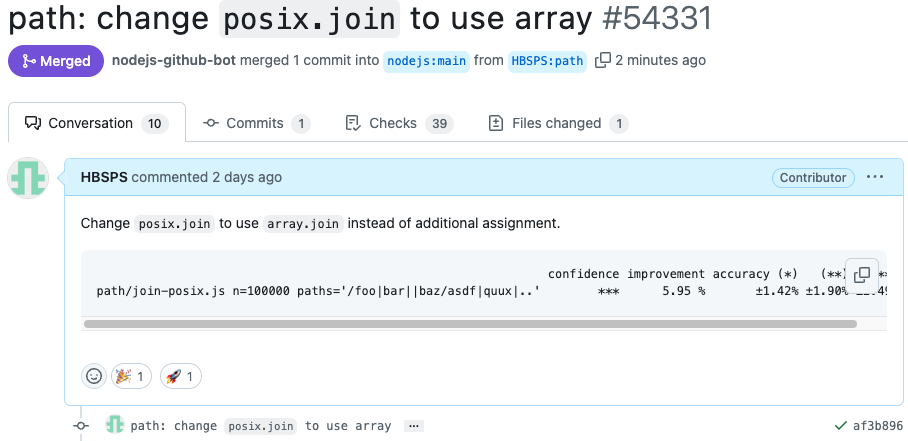The width and height of the screenshot is (908, 441).
Task: Switch to the Commits tab
Action: click(257, 123)
